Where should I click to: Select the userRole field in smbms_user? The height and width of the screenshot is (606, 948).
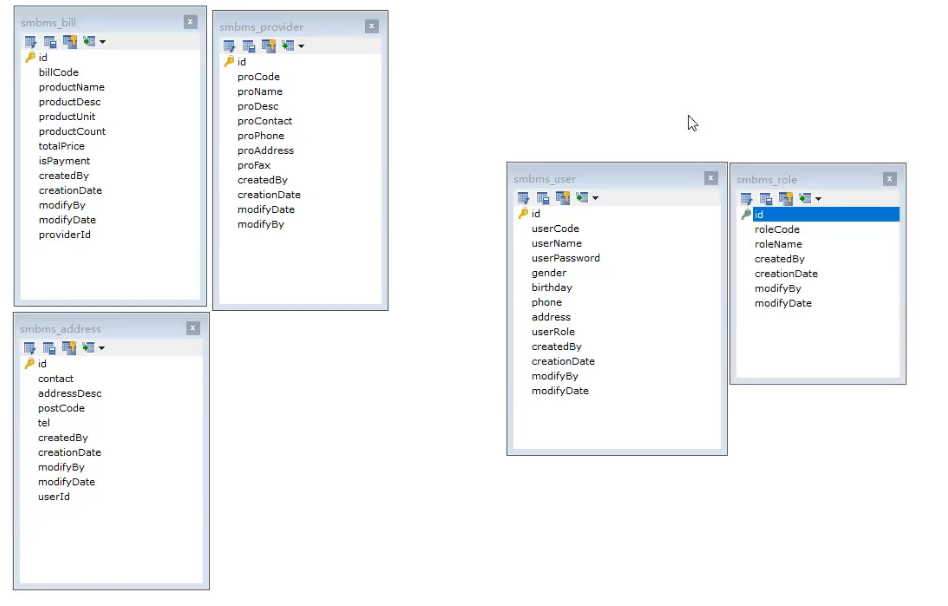(x=553, y=332)
